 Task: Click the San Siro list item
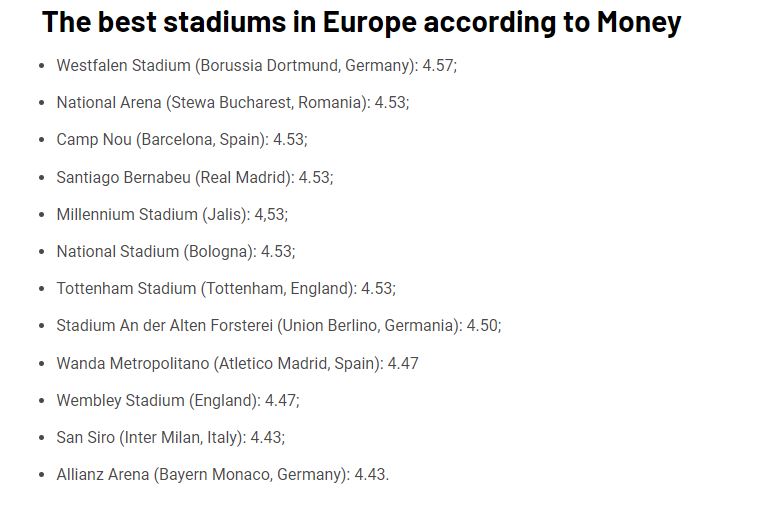[x=170, y=437]
